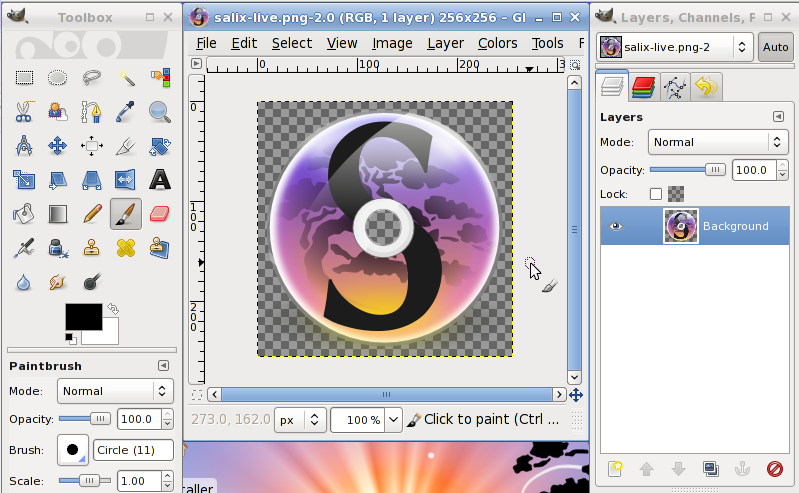Screen dimensions: 799x493
Task: Select the Eraser tool
Action: point(159,214)
